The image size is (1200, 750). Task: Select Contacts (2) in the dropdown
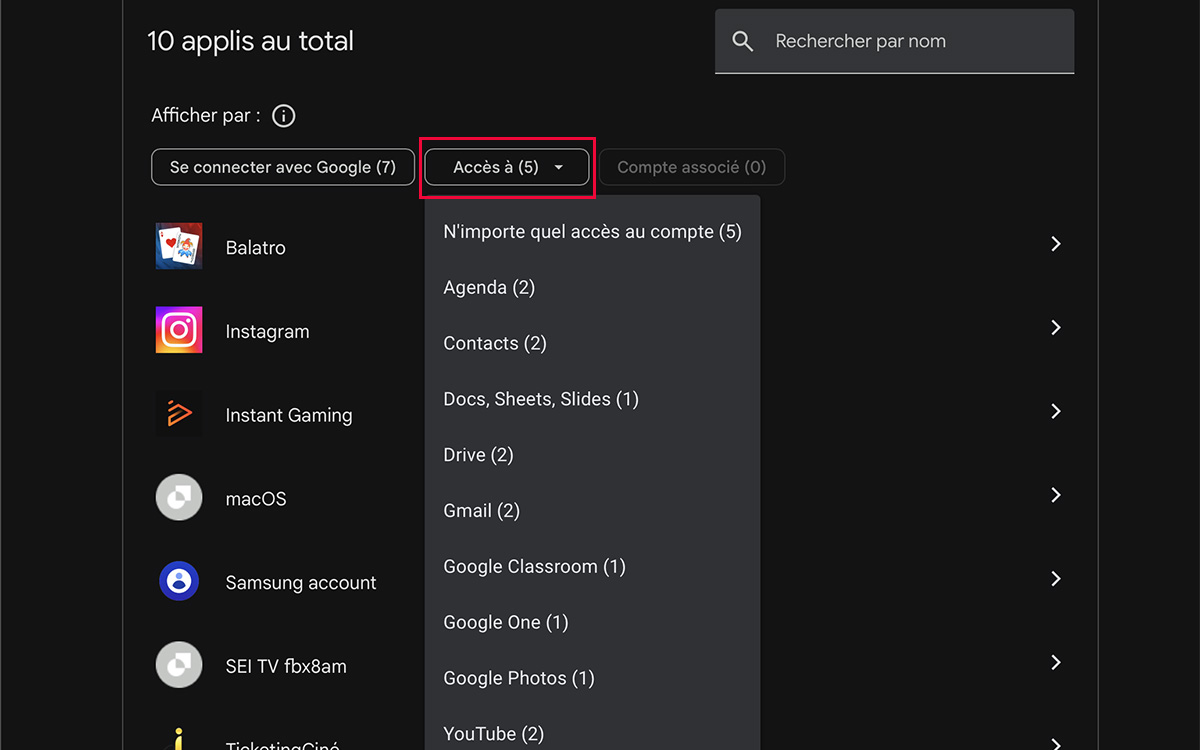point(593,344)
